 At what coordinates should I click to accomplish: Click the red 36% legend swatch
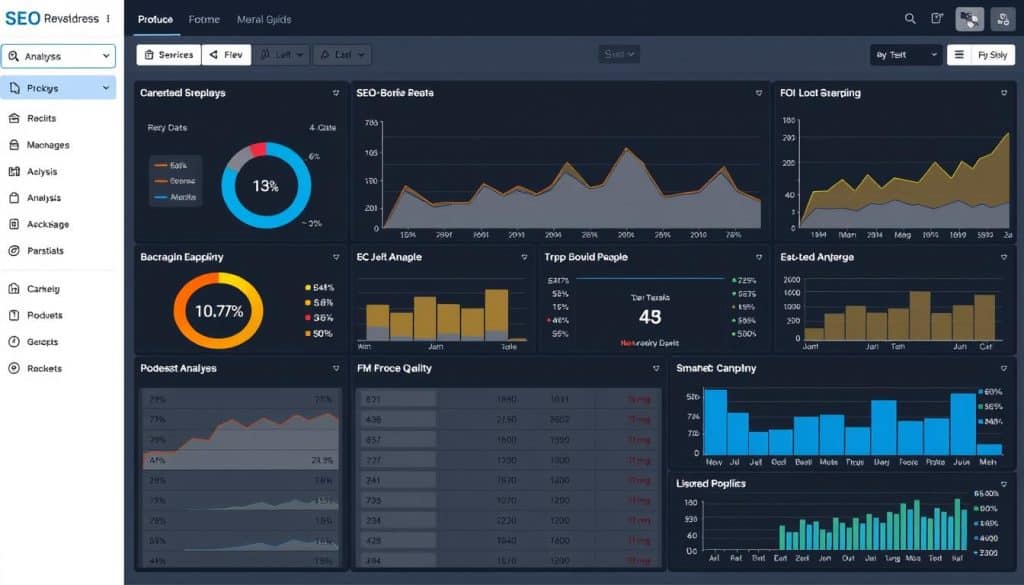click(308, 318)
